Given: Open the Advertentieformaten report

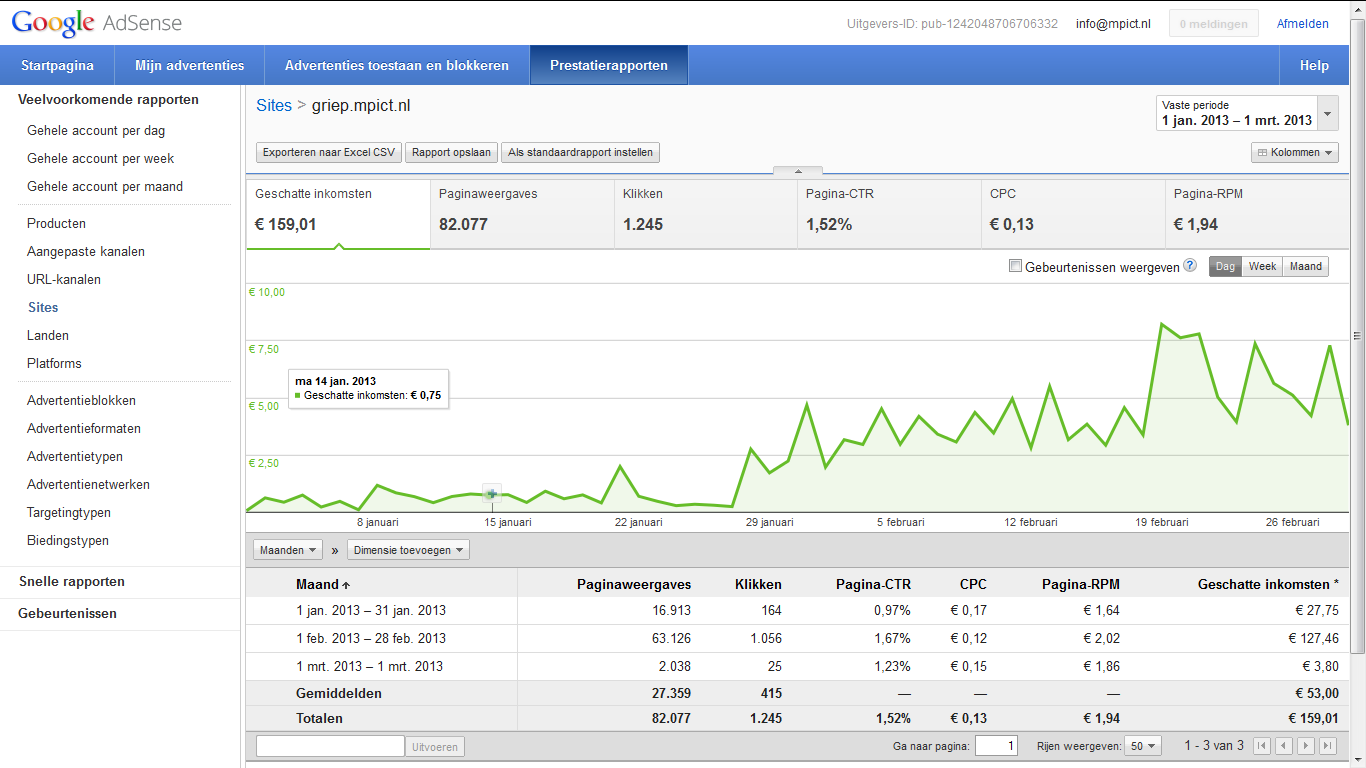Looking at the screenshot, I should coord(84,428).
